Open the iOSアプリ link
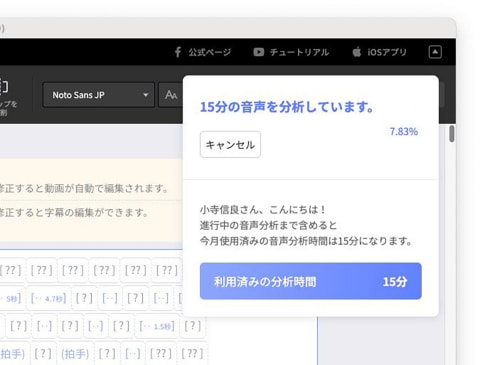The image size is (480, 365). pos(379,52)
